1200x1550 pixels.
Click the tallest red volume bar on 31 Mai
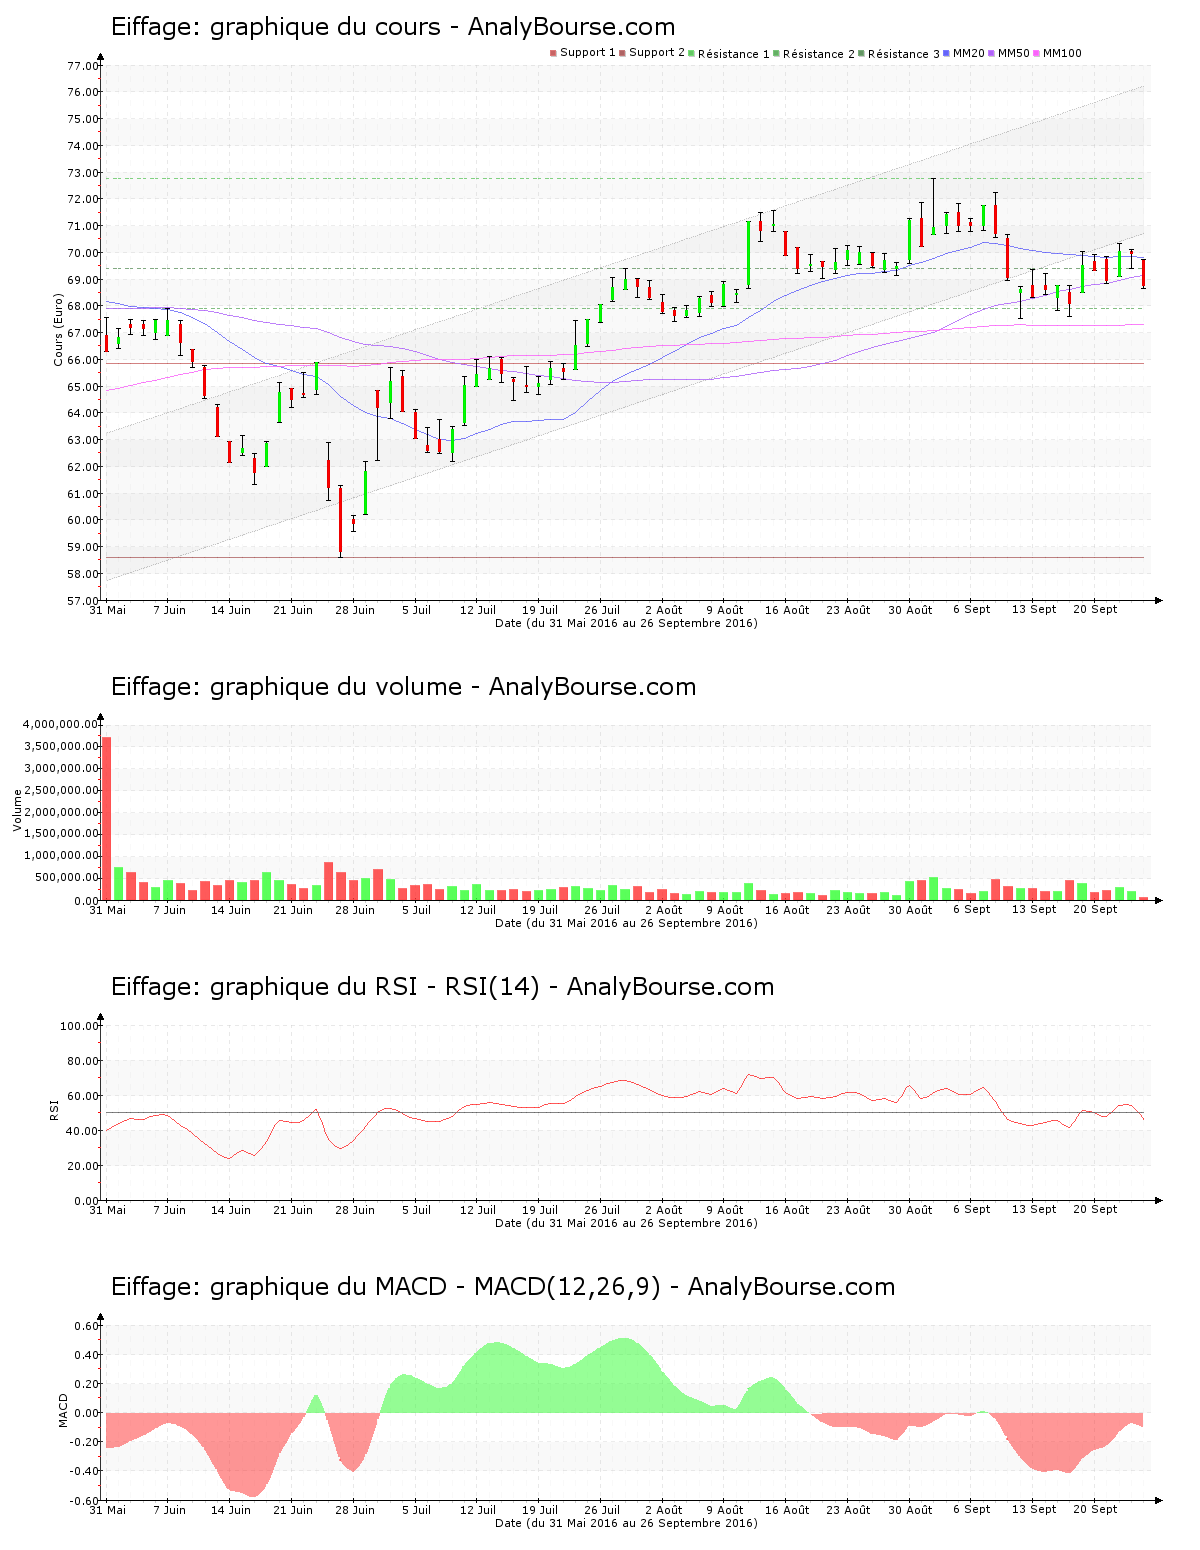click(x=106, y=819)
